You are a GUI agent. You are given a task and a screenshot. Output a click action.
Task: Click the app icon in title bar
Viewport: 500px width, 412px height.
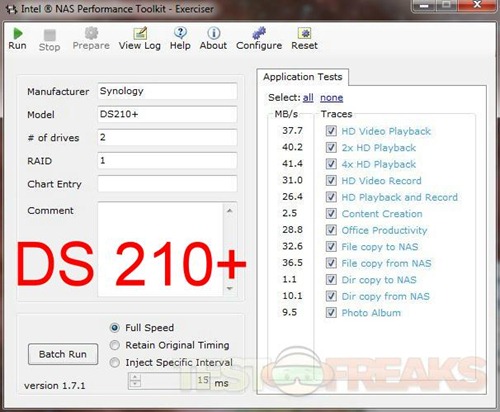coord(12,10)
